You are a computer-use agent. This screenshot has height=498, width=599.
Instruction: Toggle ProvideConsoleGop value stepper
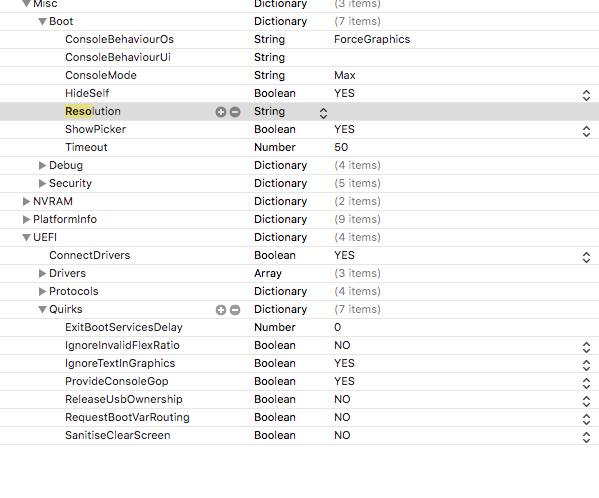586,383
